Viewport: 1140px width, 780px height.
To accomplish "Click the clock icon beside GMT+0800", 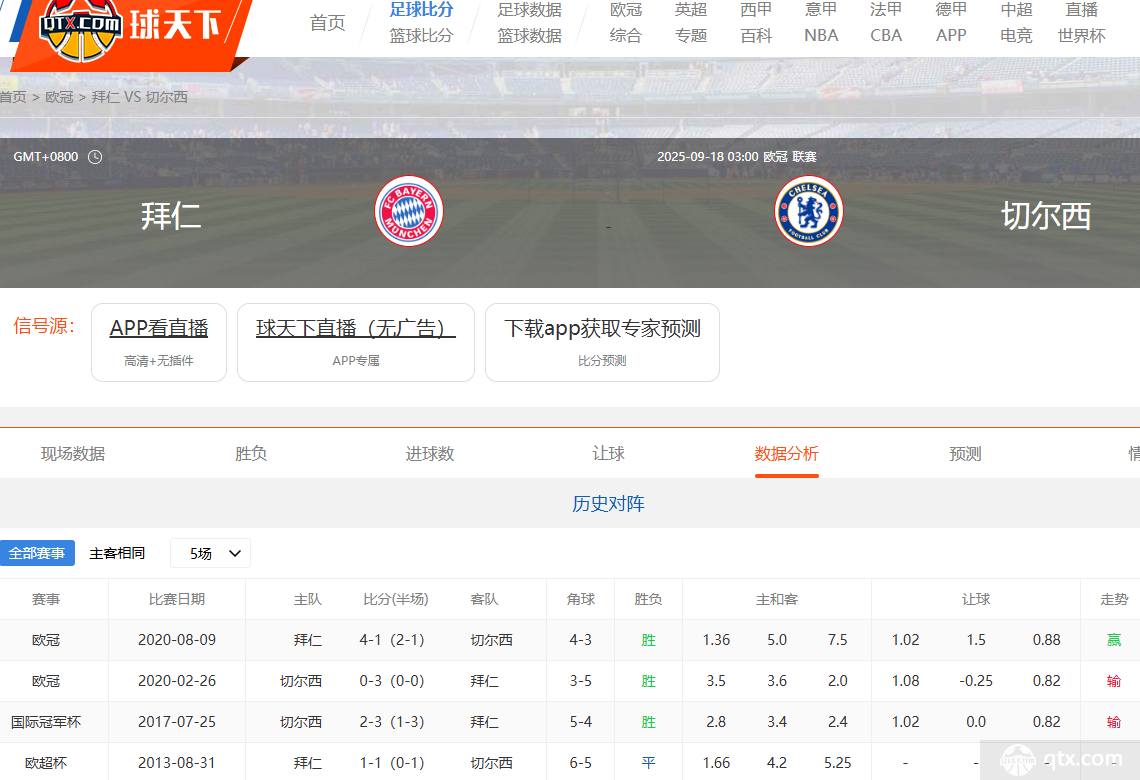I will [x=95, y=156].
